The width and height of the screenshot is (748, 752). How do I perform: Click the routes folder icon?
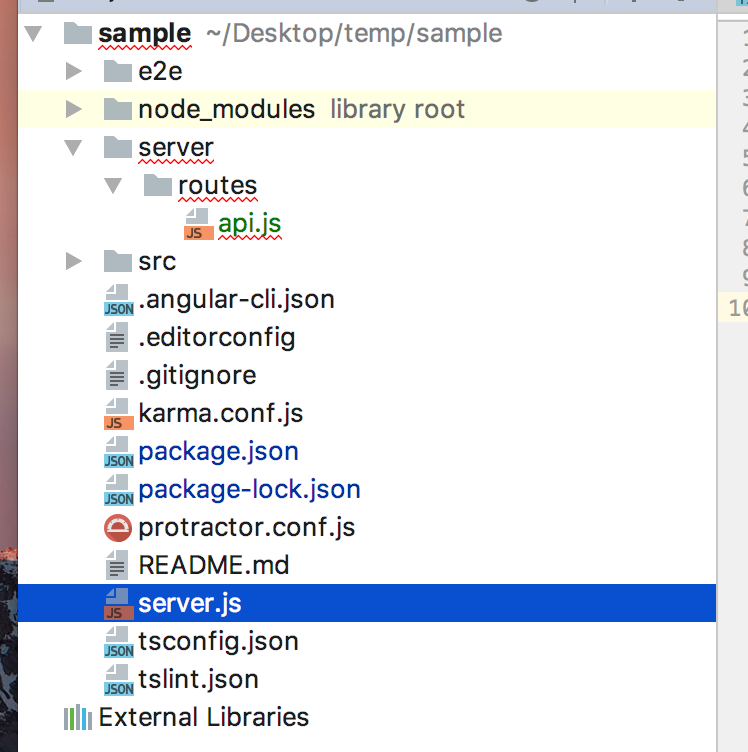pos(158,185)
